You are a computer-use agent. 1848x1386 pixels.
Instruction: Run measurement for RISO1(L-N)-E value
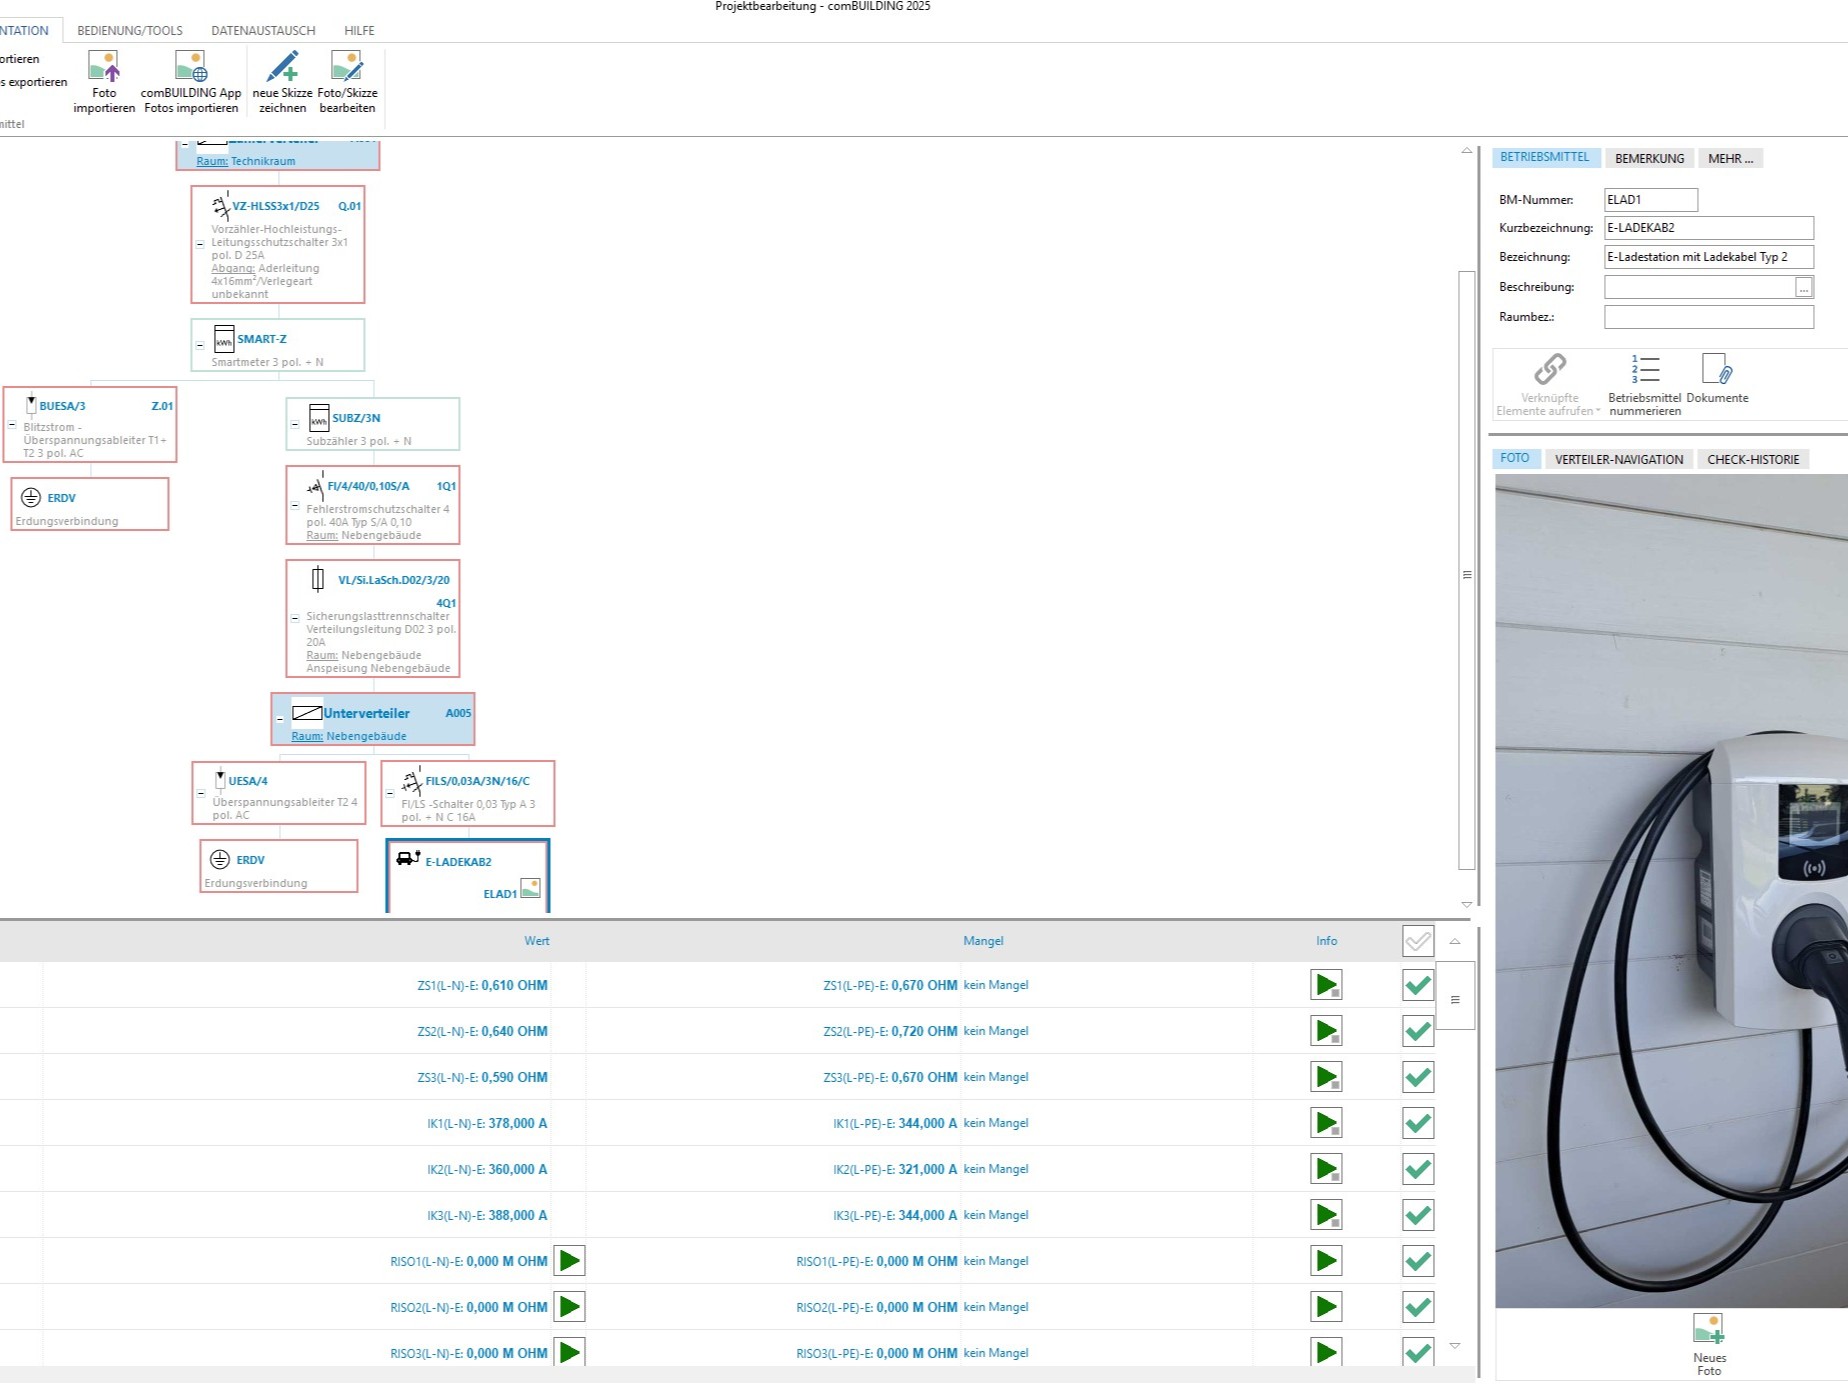tap(570, 1262)
